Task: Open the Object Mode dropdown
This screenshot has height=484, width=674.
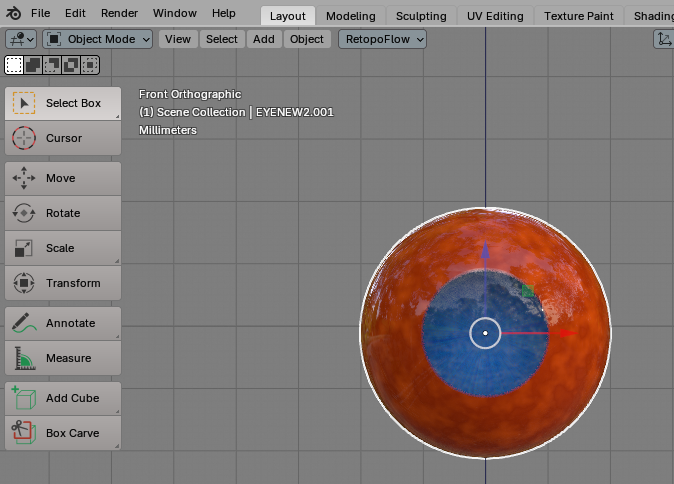Action: click(98, 39)
